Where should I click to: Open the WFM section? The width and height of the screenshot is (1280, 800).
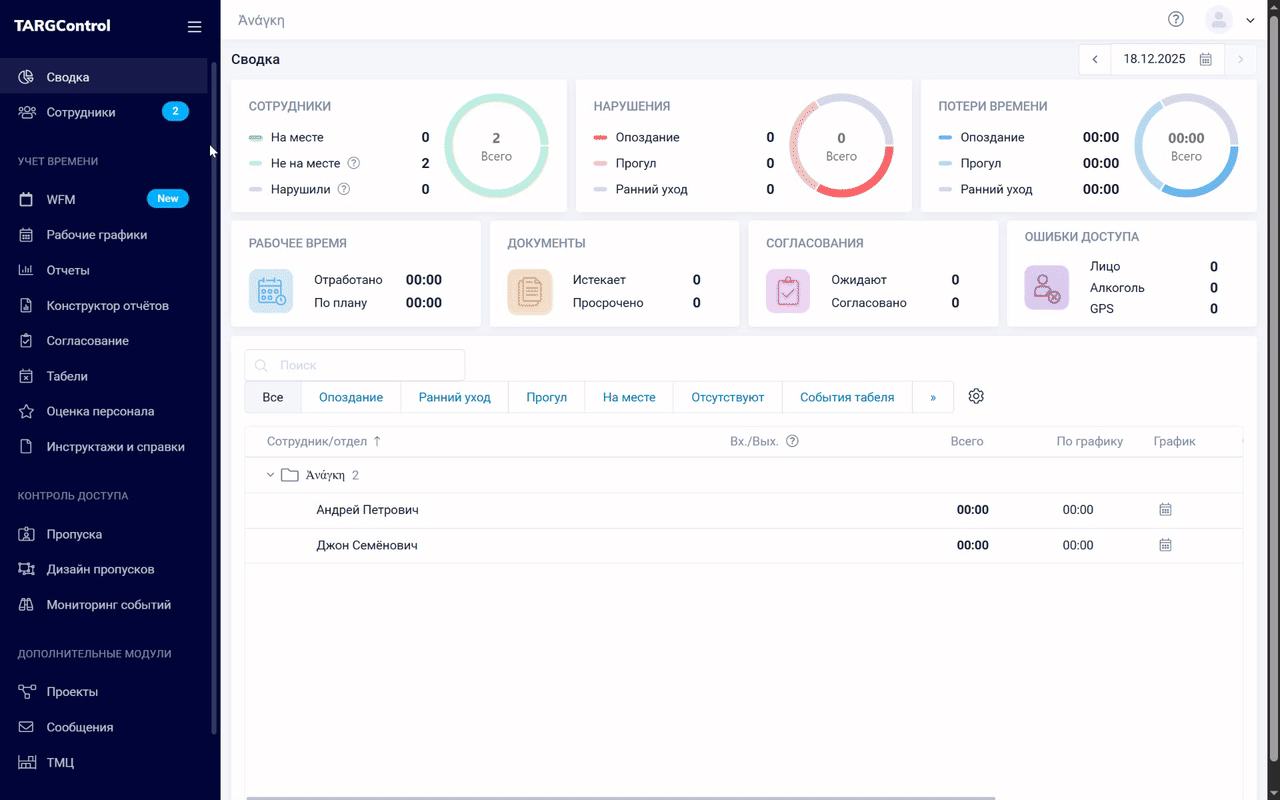pyautogui.click(x=61, y=199)
